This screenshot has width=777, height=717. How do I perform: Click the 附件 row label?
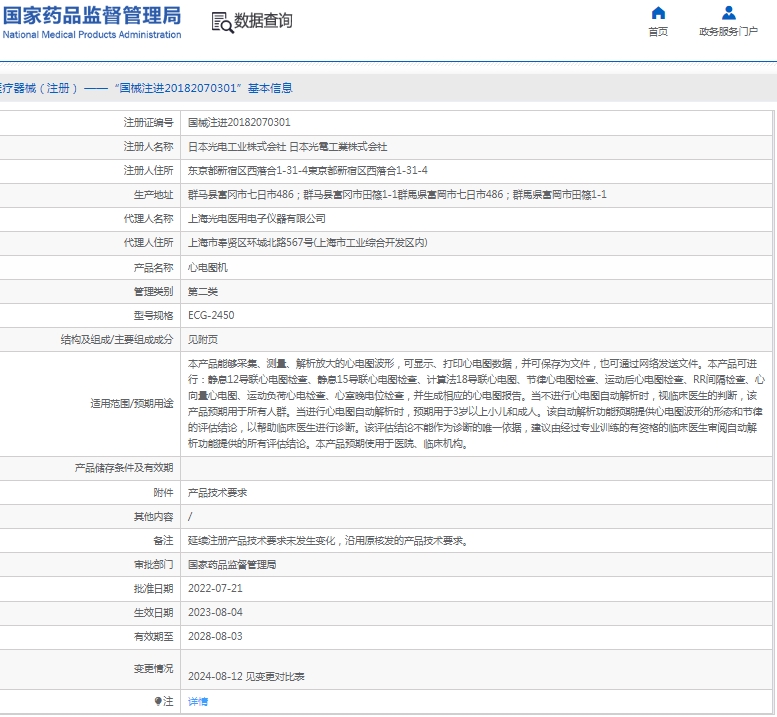point(164,493)
